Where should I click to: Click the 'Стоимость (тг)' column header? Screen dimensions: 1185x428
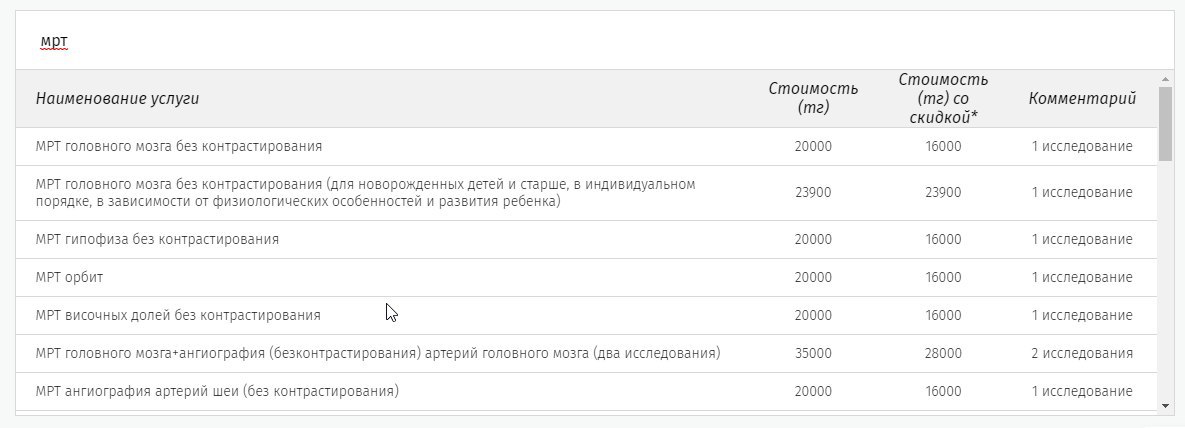point(813,98)
